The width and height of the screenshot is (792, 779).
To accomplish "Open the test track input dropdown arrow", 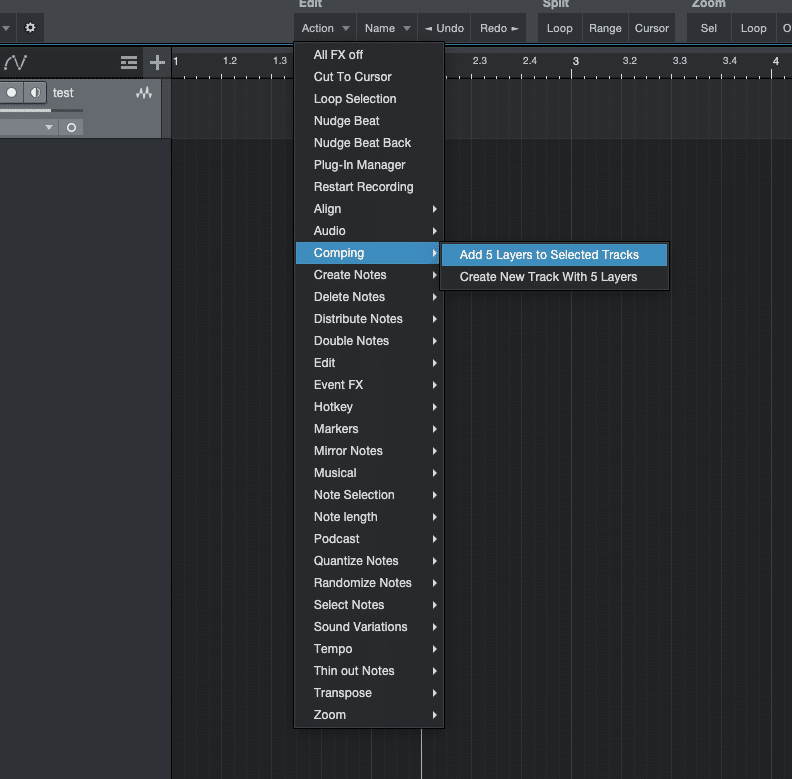I will [x=49, y=127].
